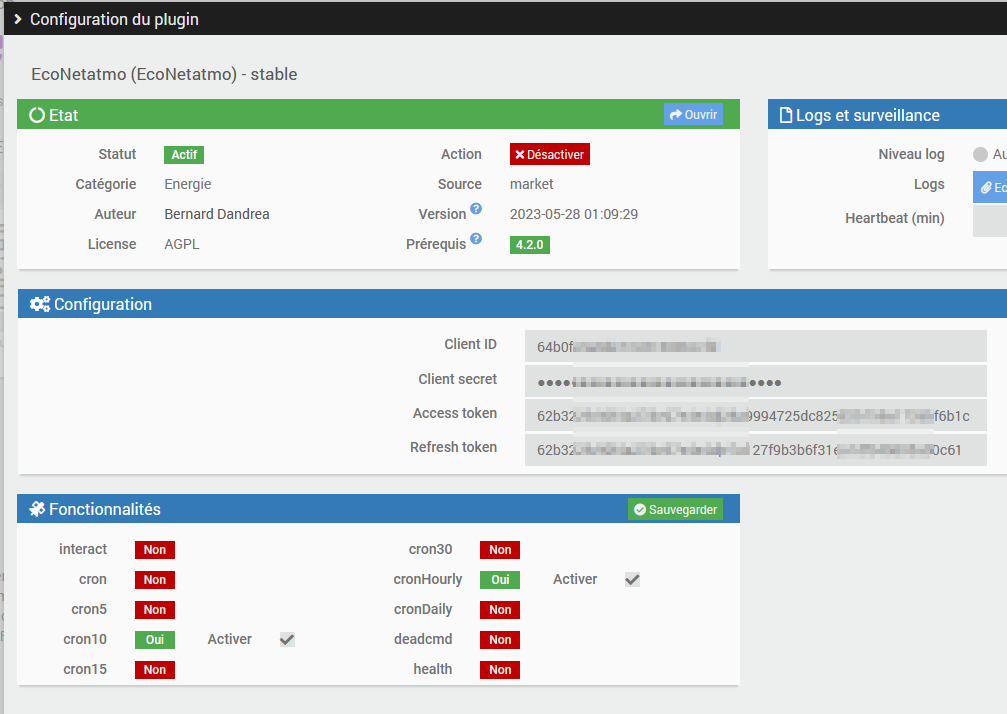Click the cron Non badge
This screenshot has width=1007, height=714.
[155, 580]
